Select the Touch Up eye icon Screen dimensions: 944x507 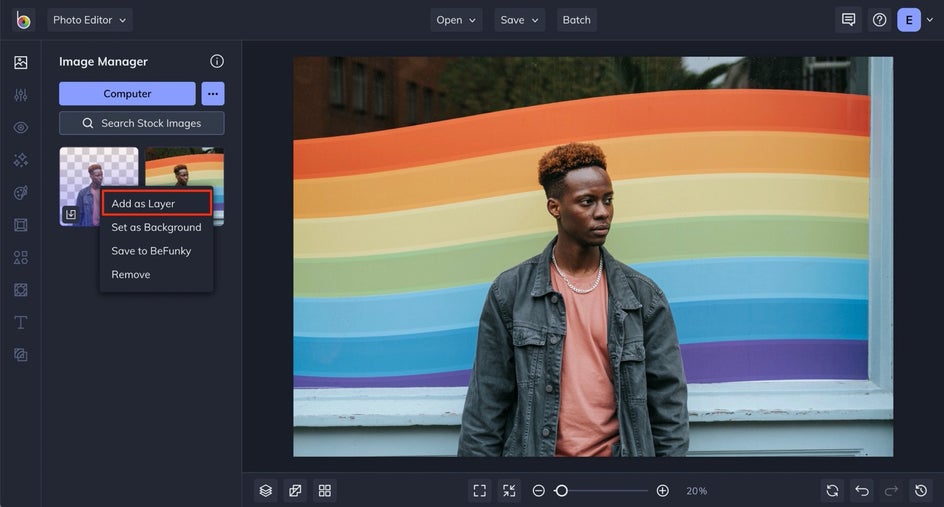click(x=21, y=128)
